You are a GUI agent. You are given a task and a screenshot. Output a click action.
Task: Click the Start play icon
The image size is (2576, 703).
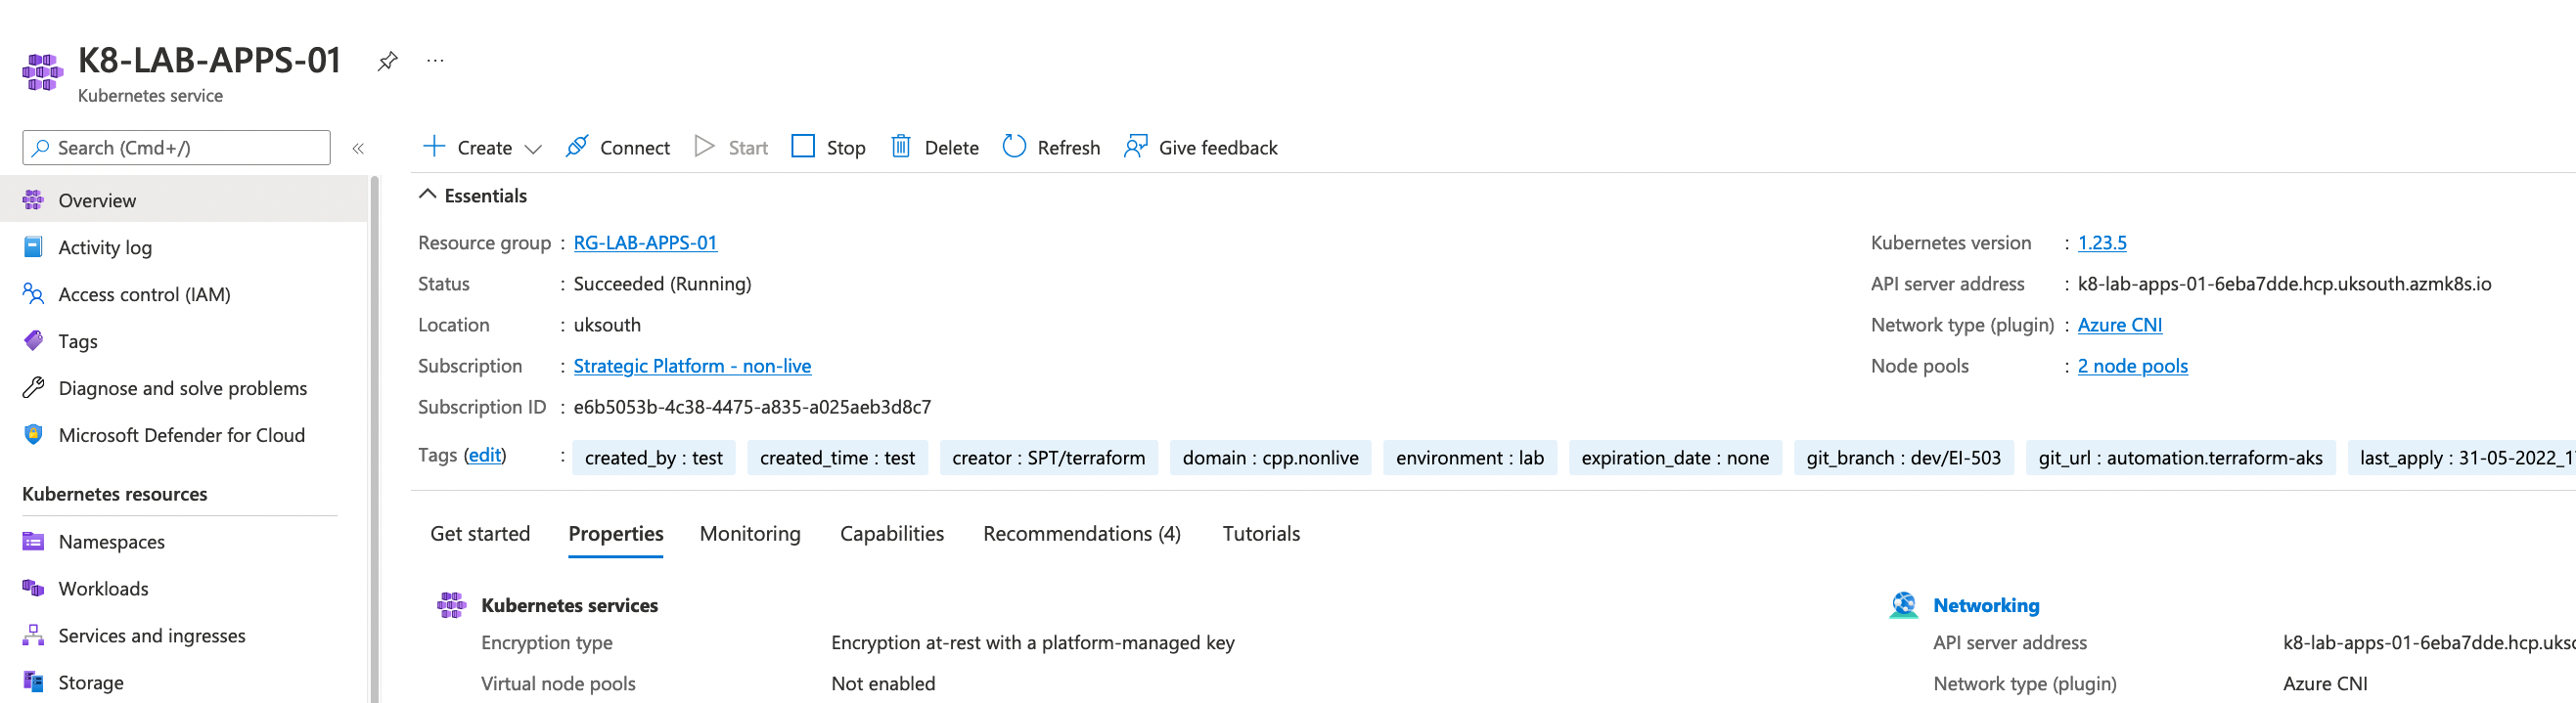(705, 147)
